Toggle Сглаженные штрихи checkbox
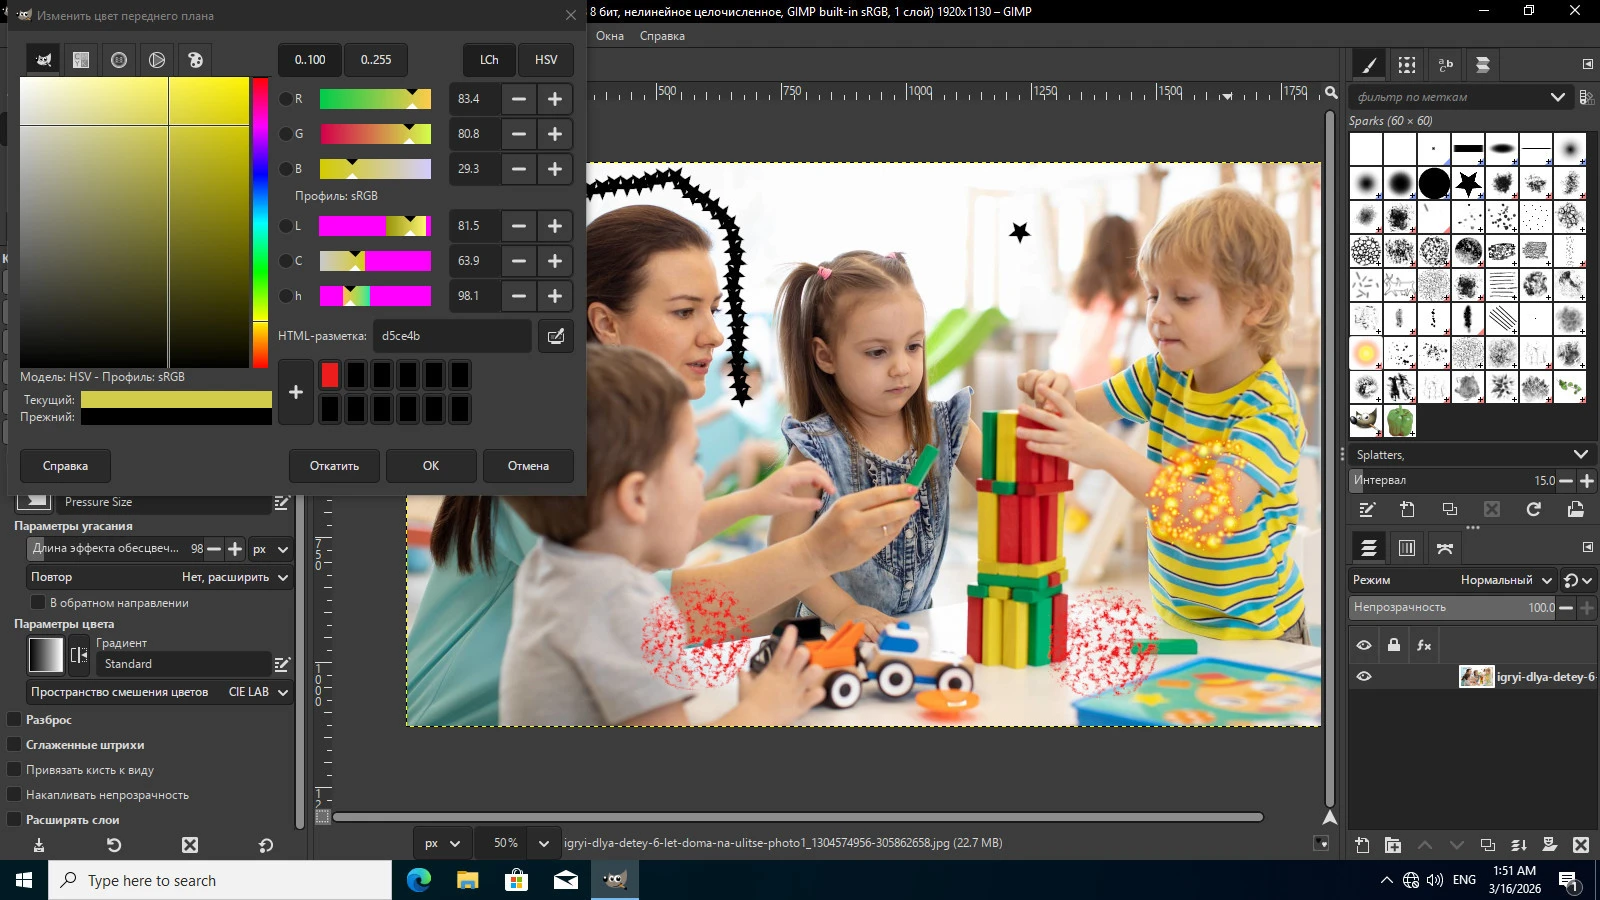 15,744
